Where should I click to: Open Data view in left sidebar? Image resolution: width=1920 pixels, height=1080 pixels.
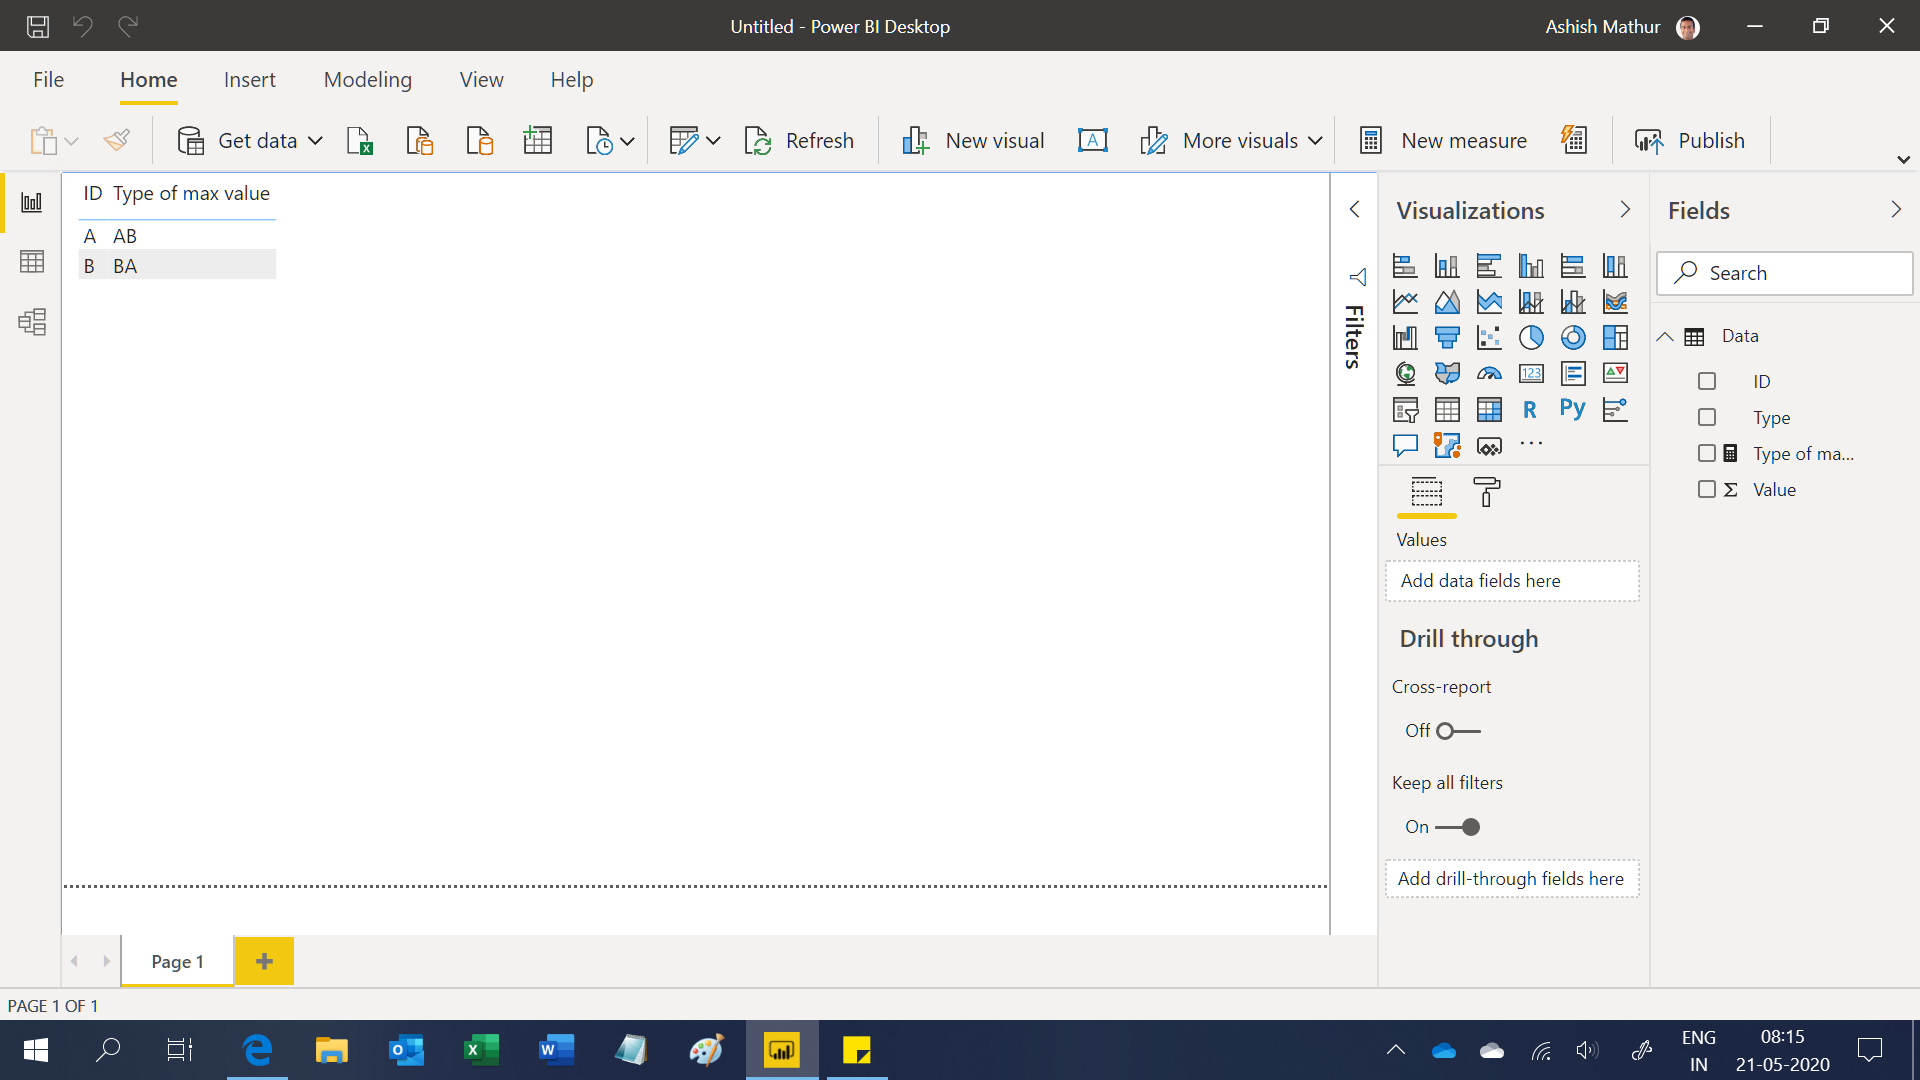[32, 262]
